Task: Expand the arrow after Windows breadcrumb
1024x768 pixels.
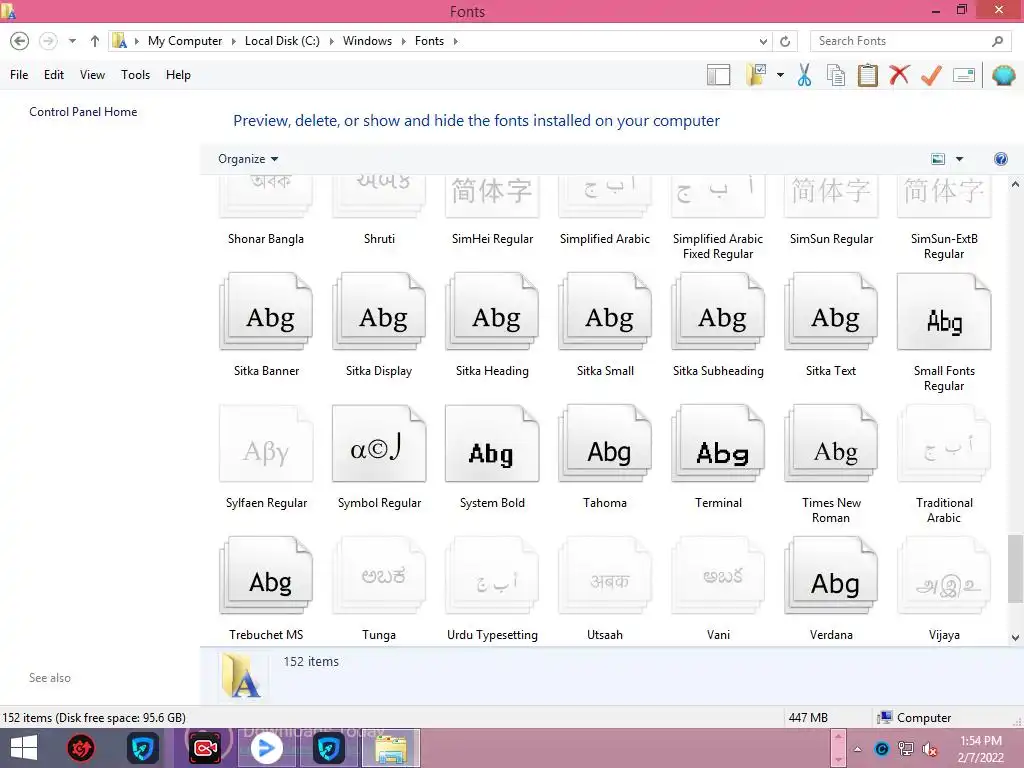Action: click(x=403, y=41)
